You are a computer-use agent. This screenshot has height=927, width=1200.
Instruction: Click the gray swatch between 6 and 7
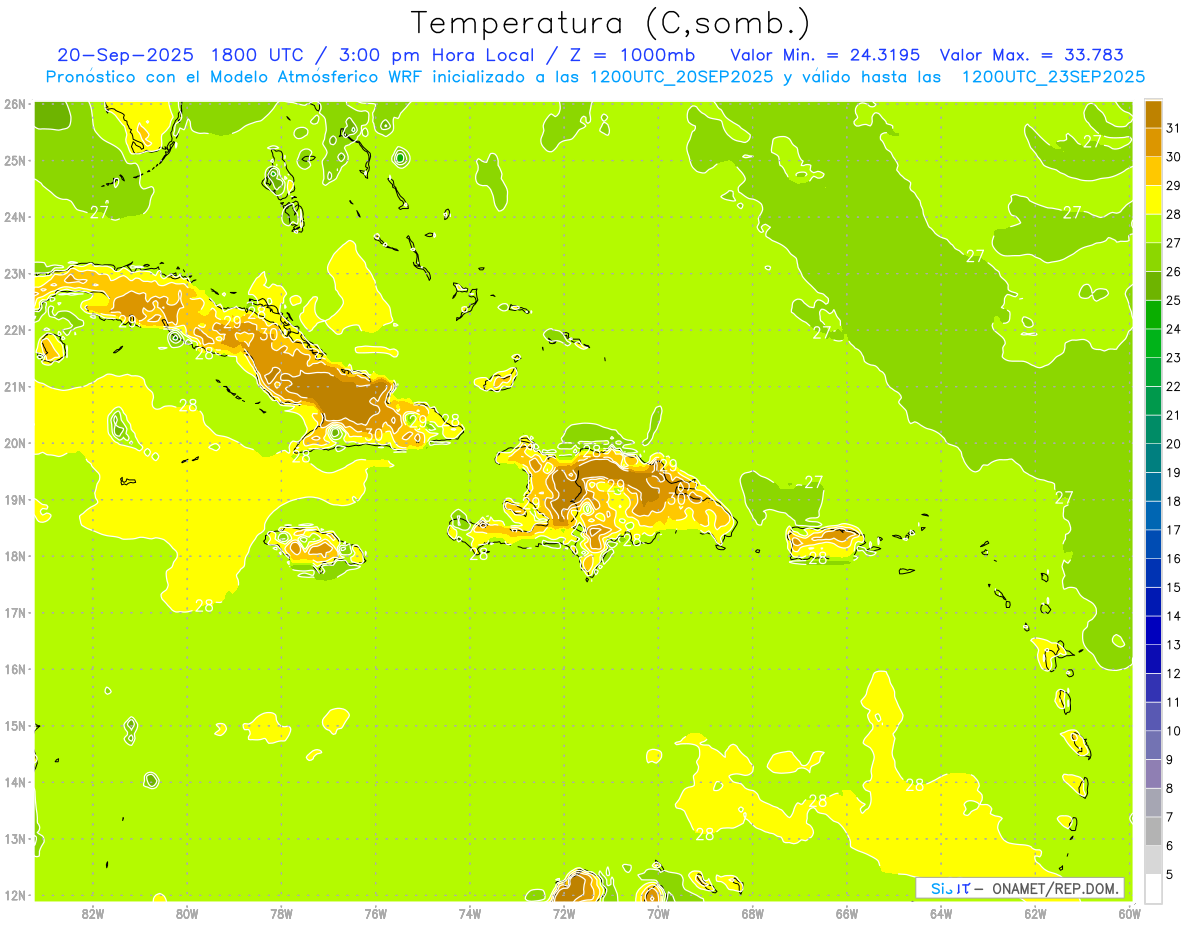(1153, 831)
